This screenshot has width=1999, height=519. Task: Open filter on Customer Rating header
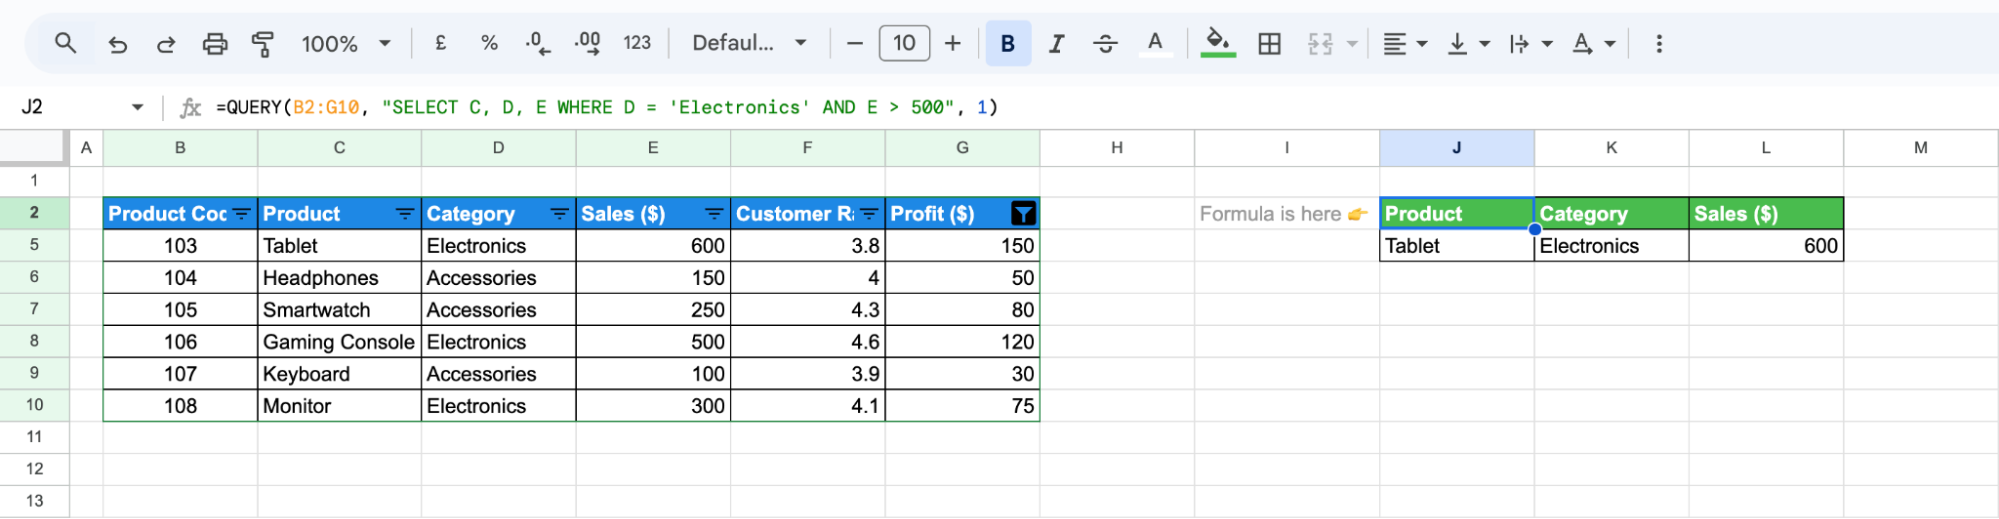pos(869,214)
